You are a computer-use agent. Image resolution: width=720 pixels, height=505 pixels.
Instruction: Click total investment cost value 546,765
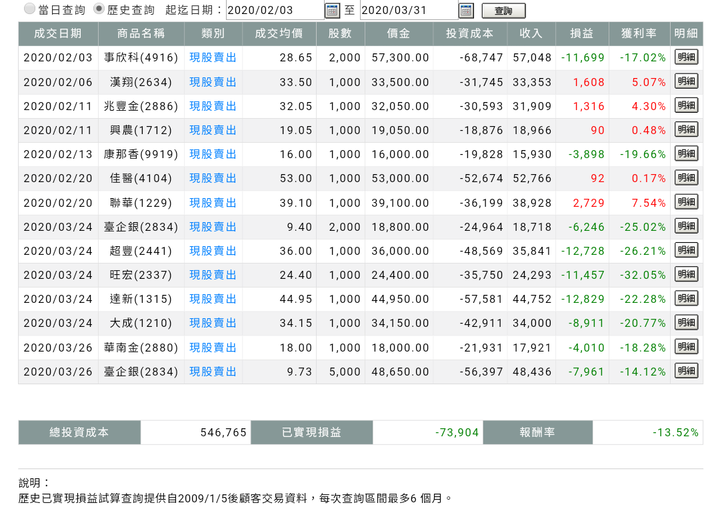point(223,432)
